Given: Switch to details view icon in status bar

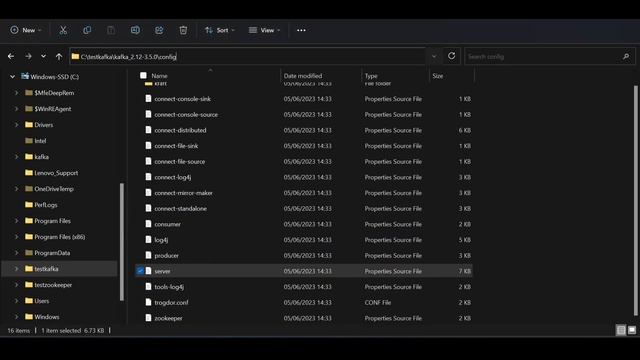Looking at the screenshot, I should point(621,330).
